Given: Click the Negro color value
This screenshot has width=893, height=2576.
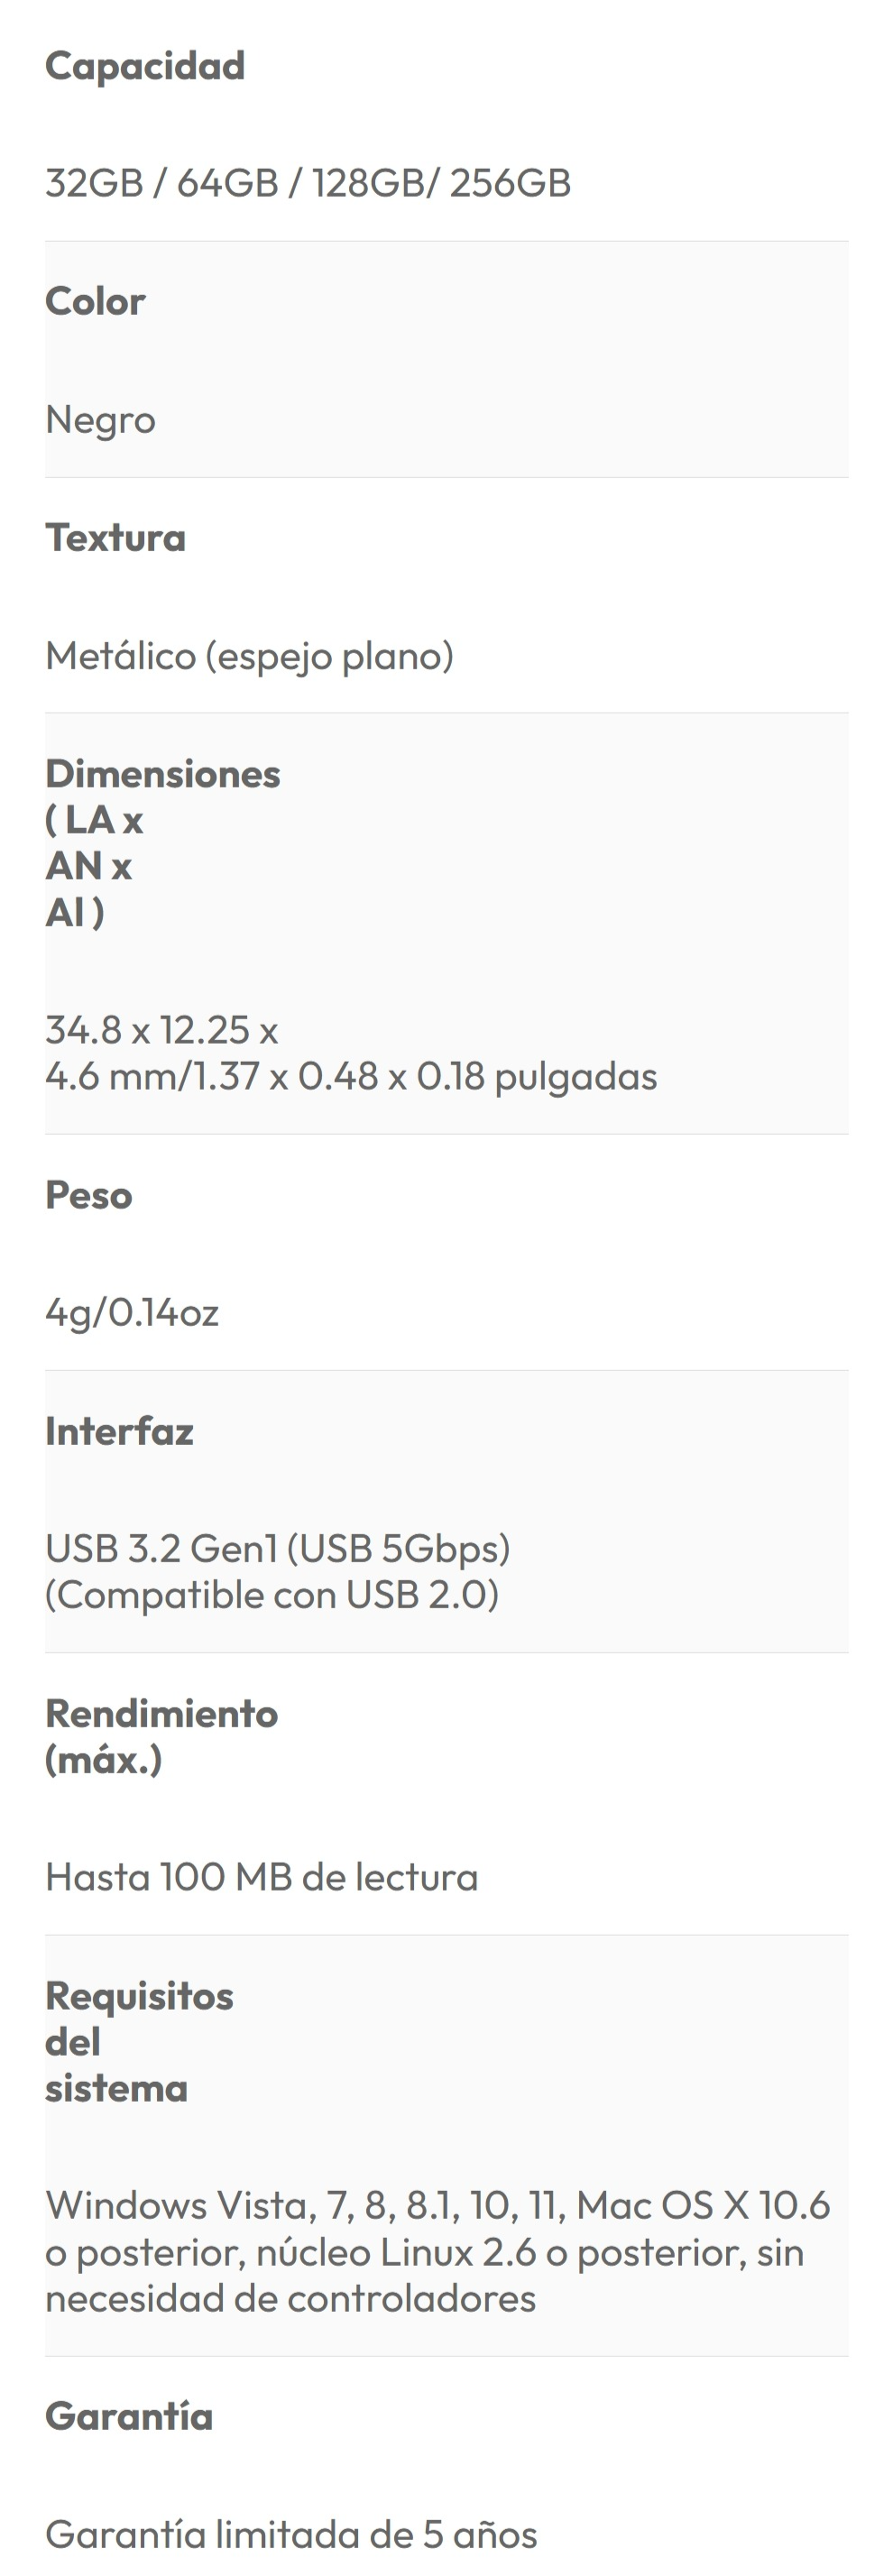Looking at the screenshot, I should (100, 420).
